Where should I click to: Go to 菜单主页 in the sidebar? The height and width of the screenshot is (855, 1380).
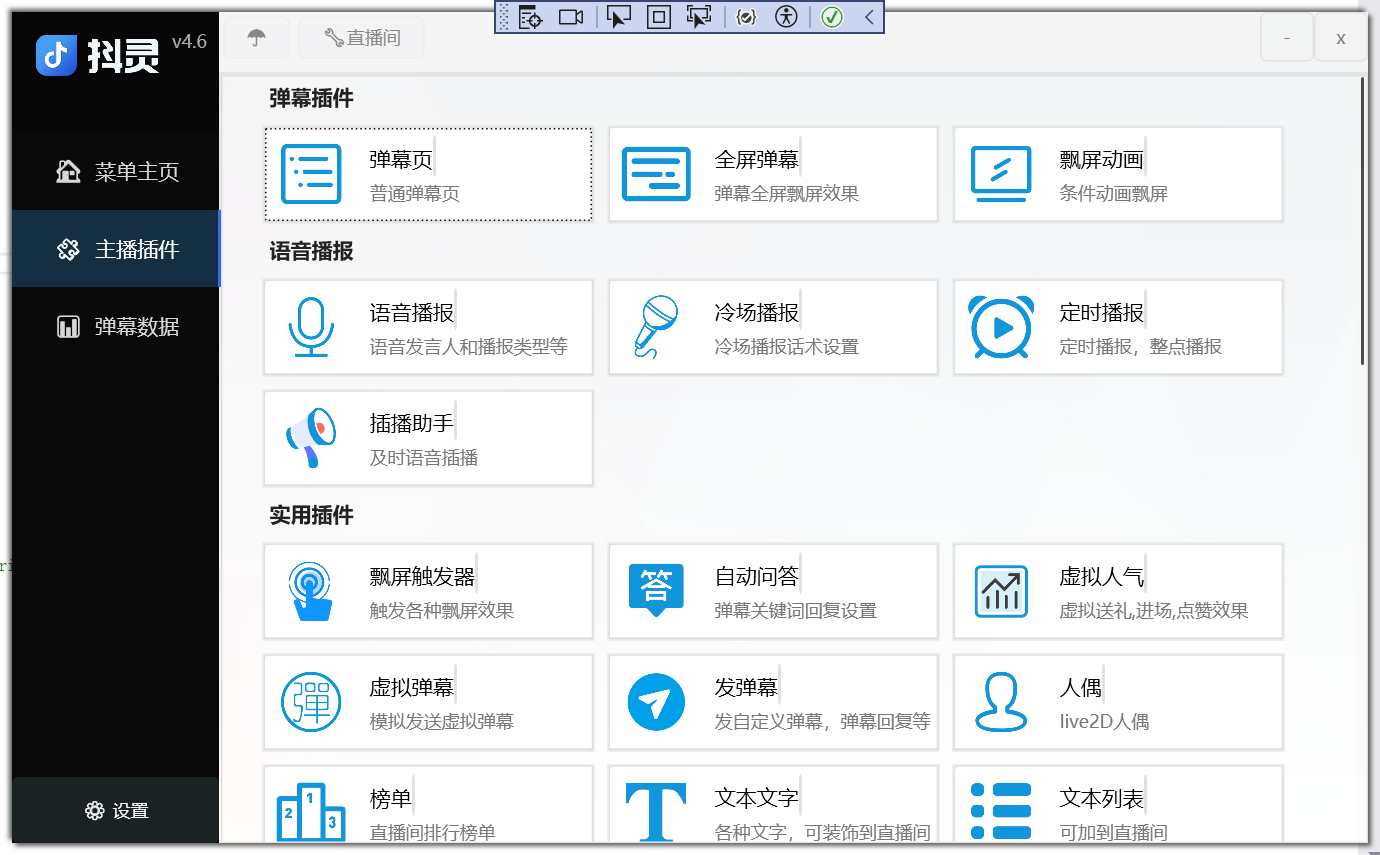click(x=116, y=172)
